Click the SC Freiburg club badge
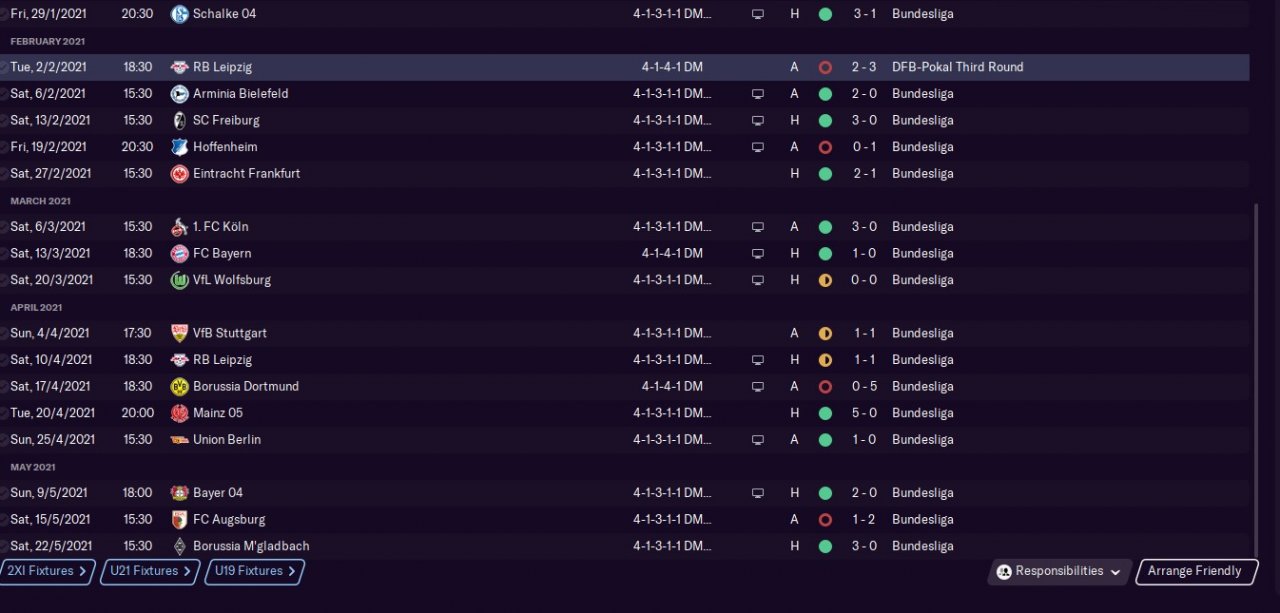1280x613 pixels. click(180, 120)
